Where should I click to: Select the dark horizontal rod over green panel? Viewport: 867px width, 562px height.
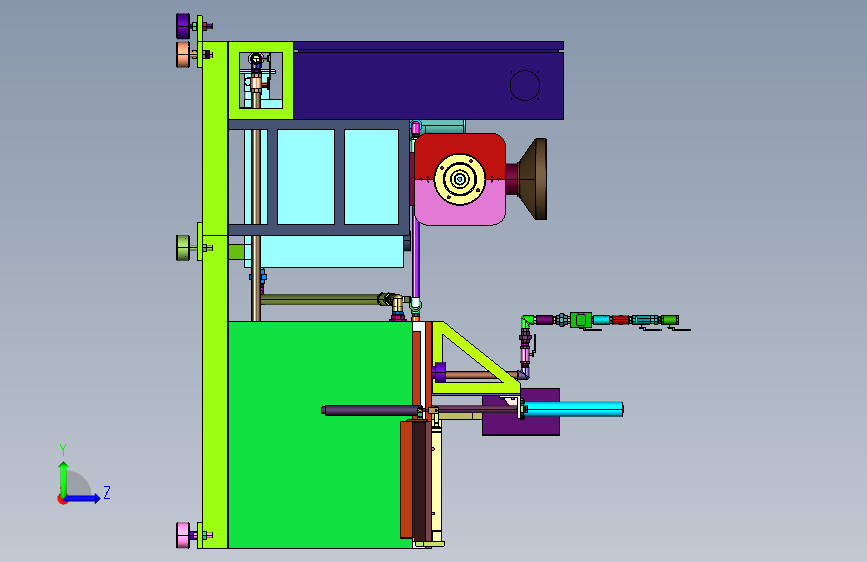[x=370, y=410]
